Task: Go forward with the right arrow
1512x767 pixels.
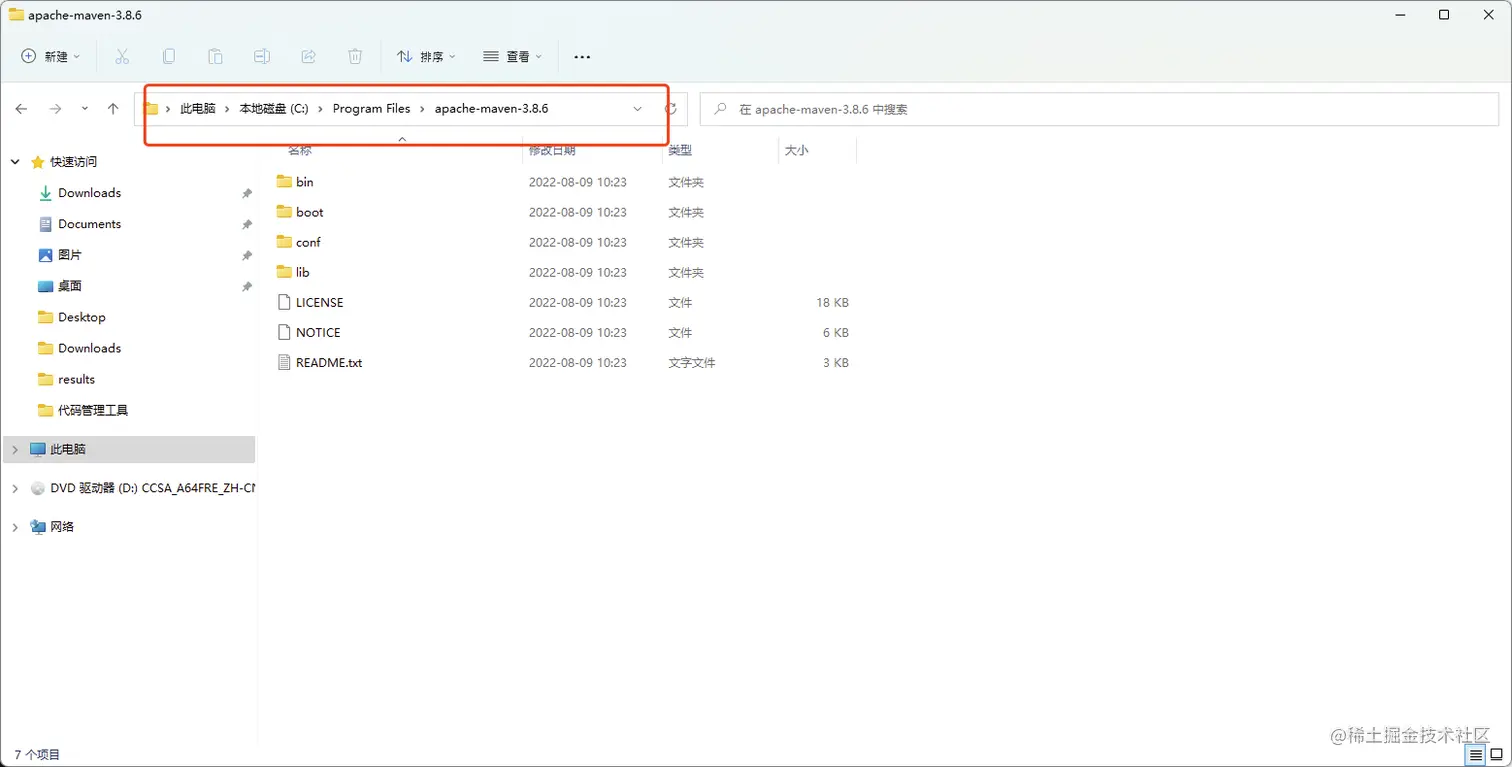Action: point(55,109)
